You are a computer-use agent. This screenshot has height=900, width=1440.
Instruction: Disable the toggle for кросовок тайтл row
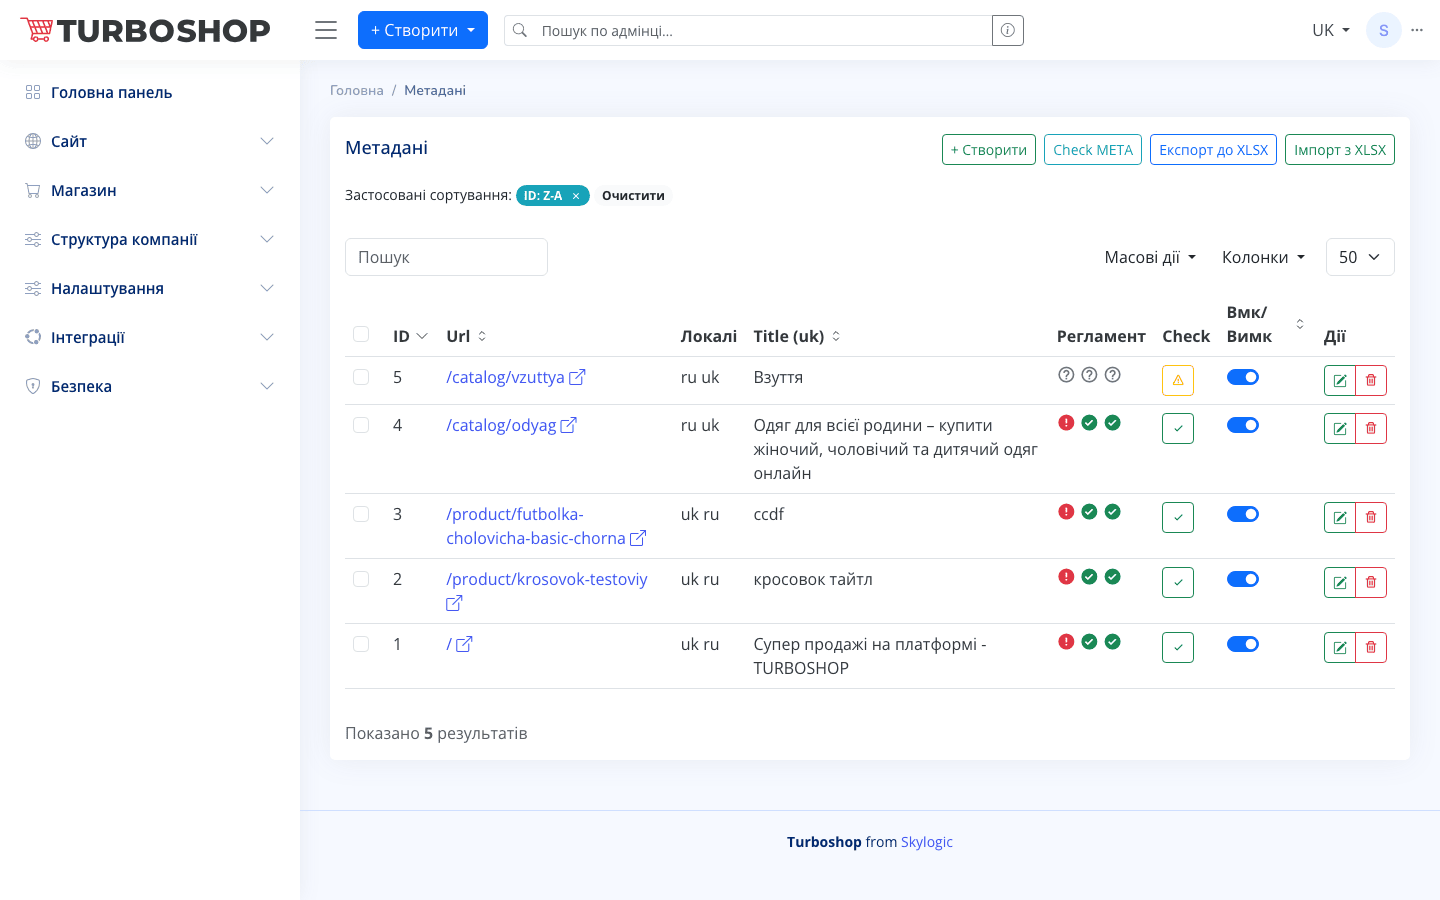pos(1243,579)
